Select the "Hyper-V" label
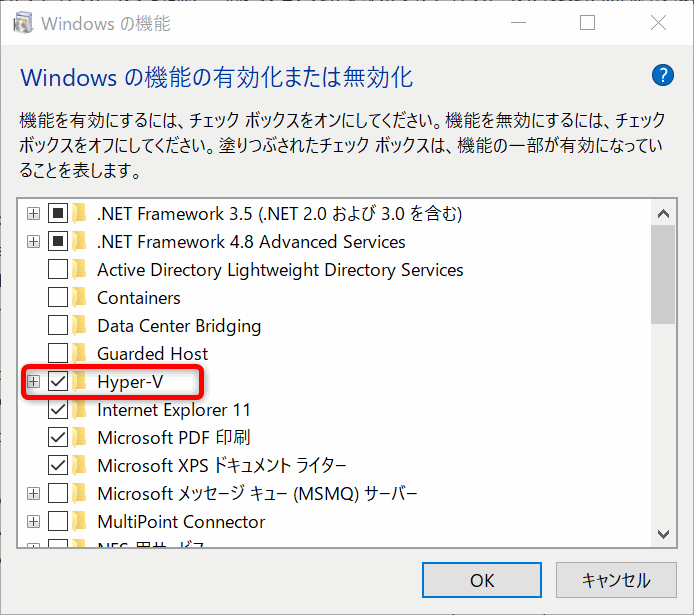694x615 pixels. (x=130, y=382)
